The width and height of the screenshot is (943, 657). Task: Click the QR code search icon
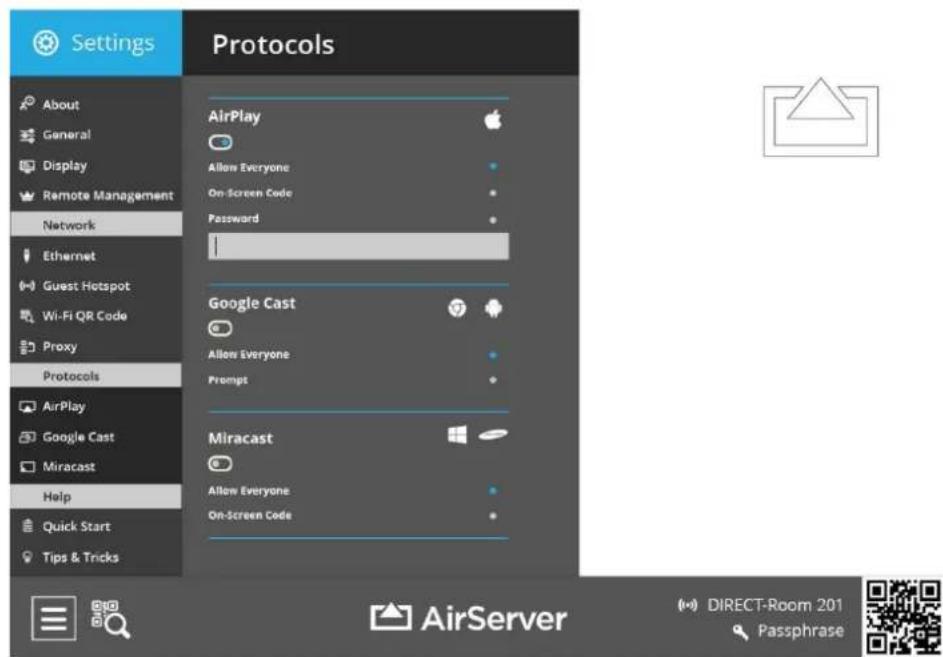coord(110,618)
